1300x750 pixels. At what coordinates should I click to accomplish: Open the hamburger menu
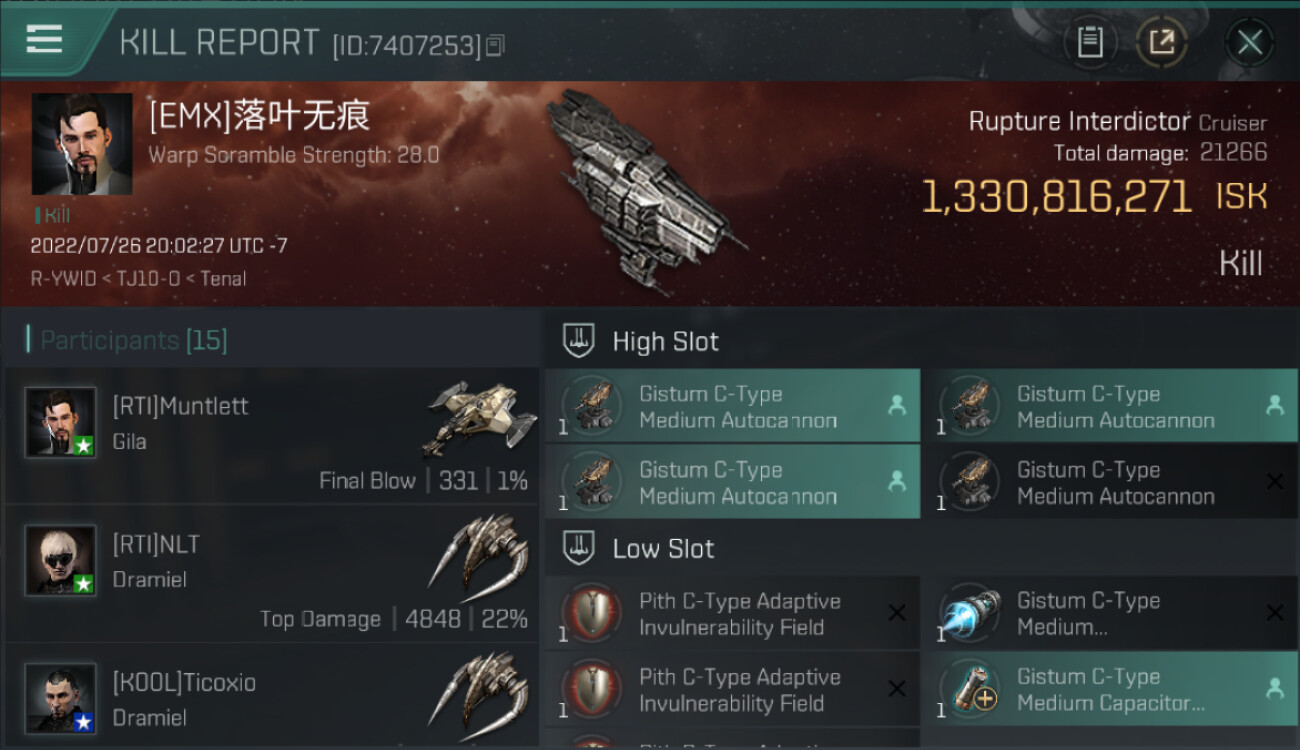pos(45,40)
